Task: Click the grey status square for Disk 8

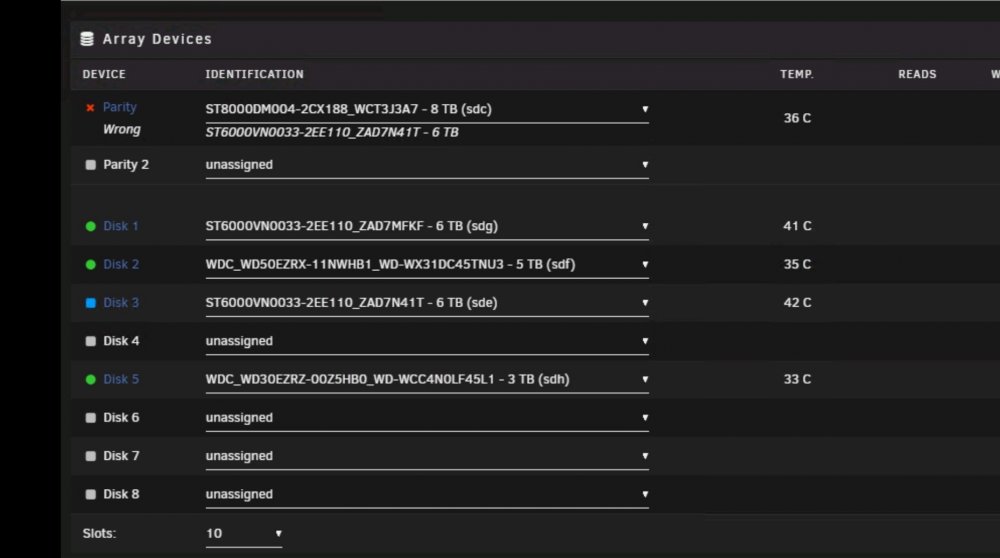Action: pyautogui.click(x=91, y=494)
